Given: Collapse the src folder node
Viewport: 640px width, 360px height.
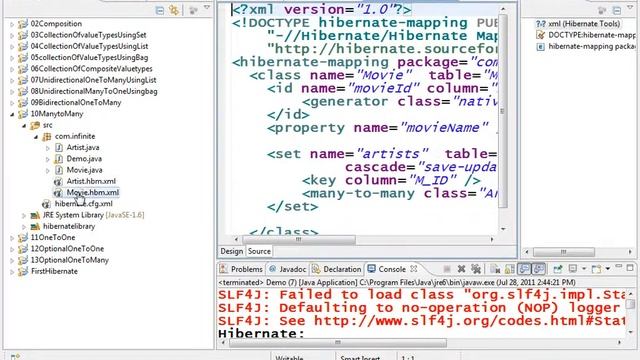Looking at the screenshot, I should pyautogui.click(x=24, y=125).
